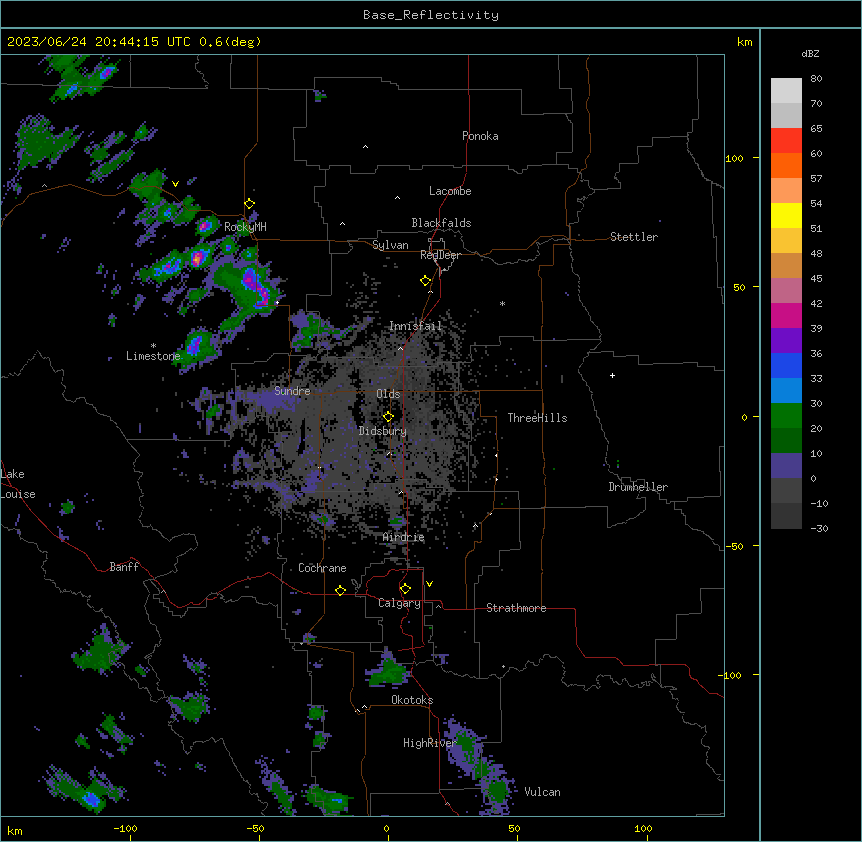Click the 0 km mark on bottom axis

tap(386, 828)
